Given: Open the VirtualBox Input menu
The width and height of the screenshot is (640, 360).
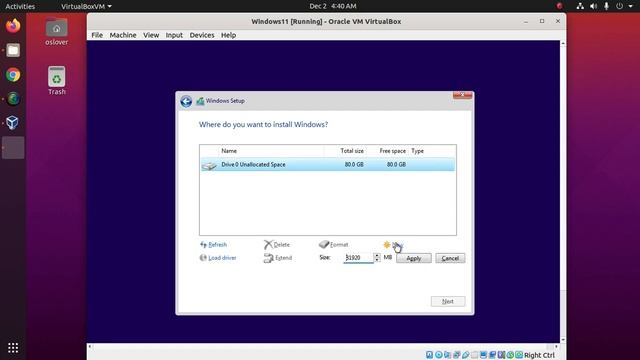Looking at the screenshot, I should (x=174, y=35).
